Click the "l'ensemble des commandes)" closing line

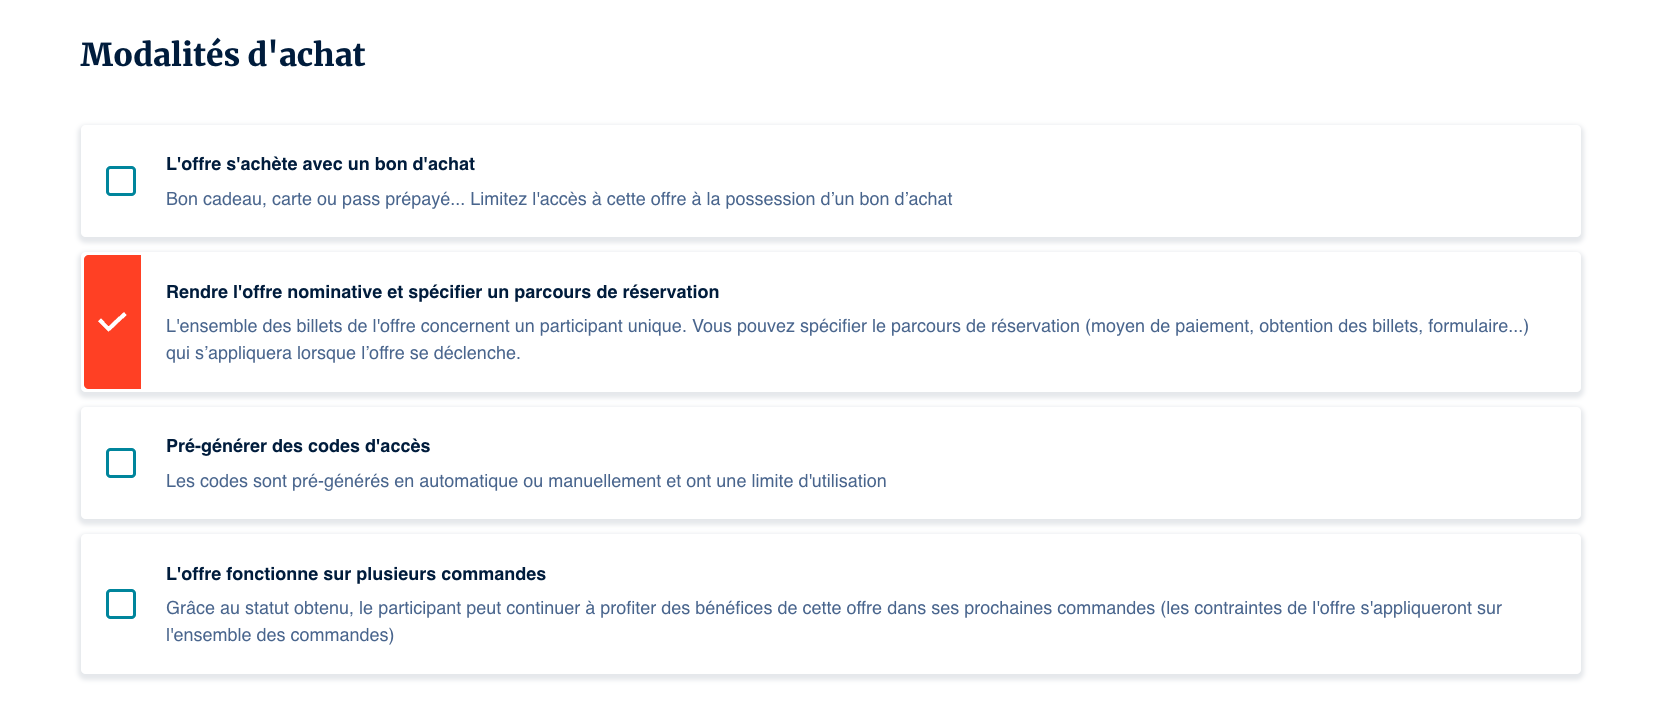tap(280, 635)
